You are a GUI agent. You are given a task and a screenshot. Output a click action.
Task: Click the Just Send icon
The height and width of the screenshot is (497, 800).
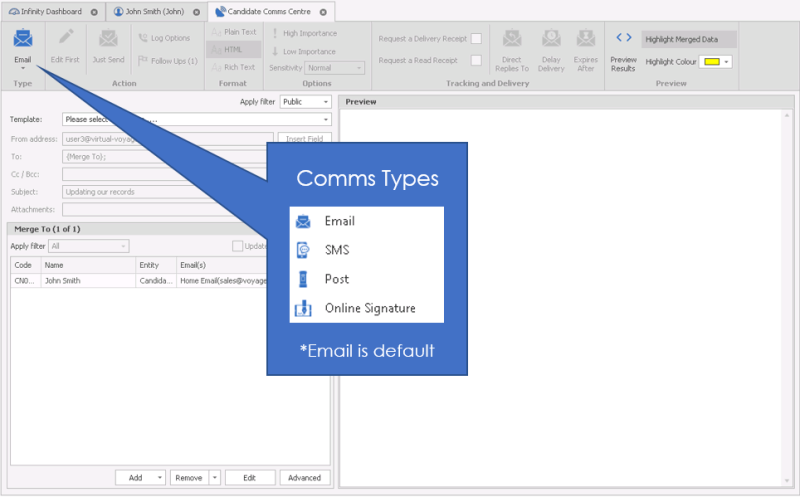108,40
